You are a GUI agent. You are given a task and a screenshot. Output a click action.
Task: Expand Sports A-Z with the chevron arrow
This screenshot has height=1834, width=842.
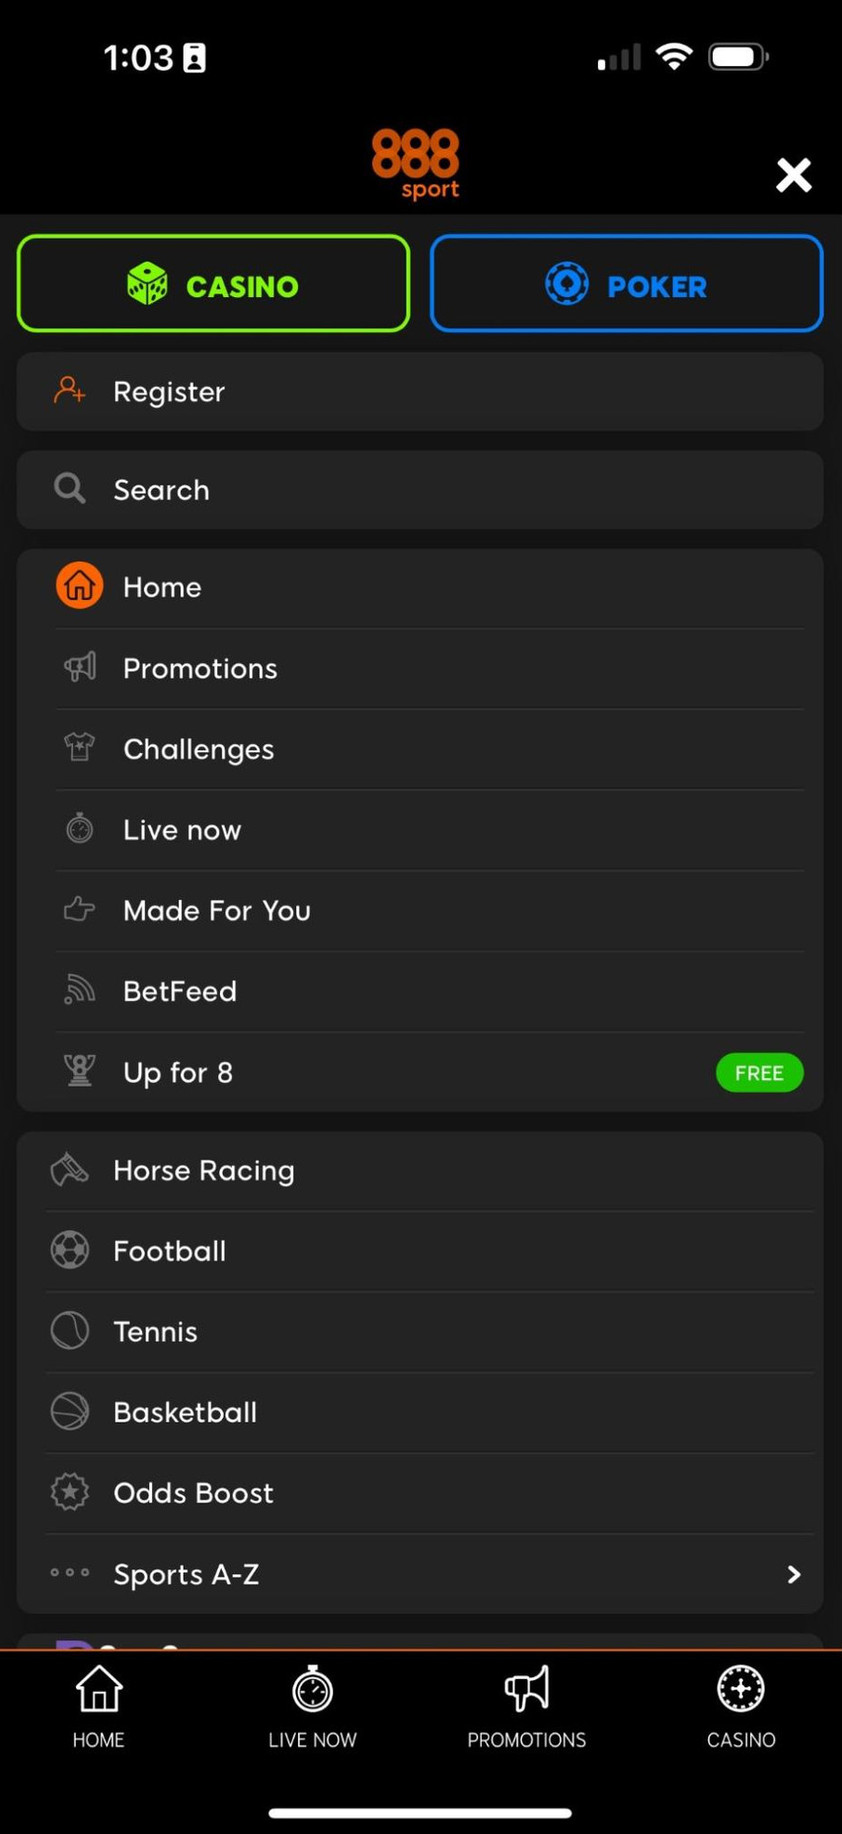[x=793, y=1574]
